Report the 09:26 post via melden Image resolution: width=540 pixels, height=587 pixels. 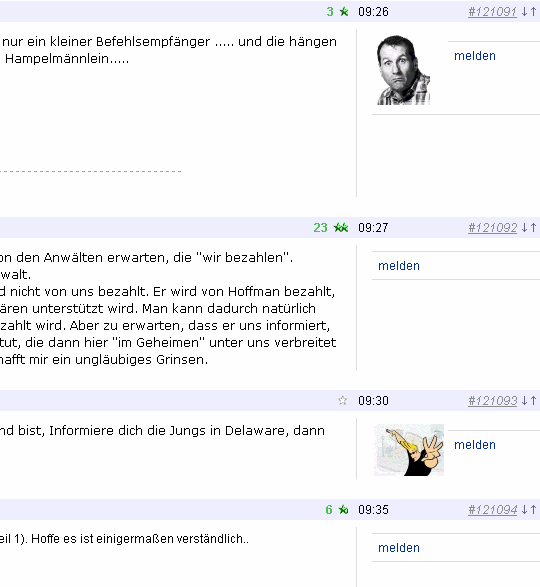(x=475, y=56)
